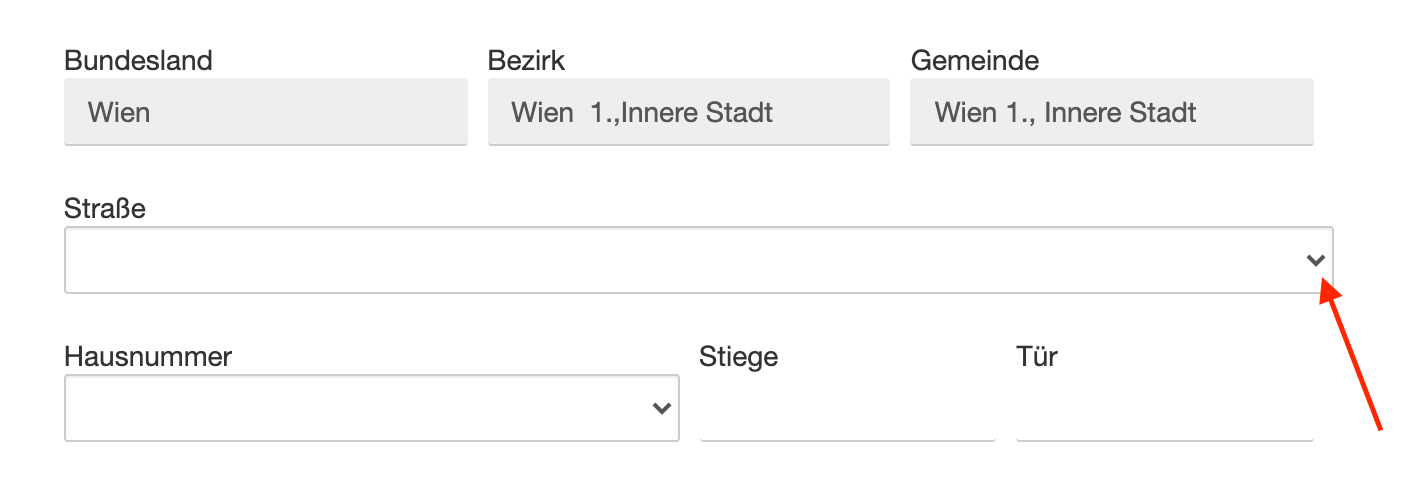Screen dimensions: 1410x486
Task: Click the Bezirk field
Action: [x=688, y=112]
